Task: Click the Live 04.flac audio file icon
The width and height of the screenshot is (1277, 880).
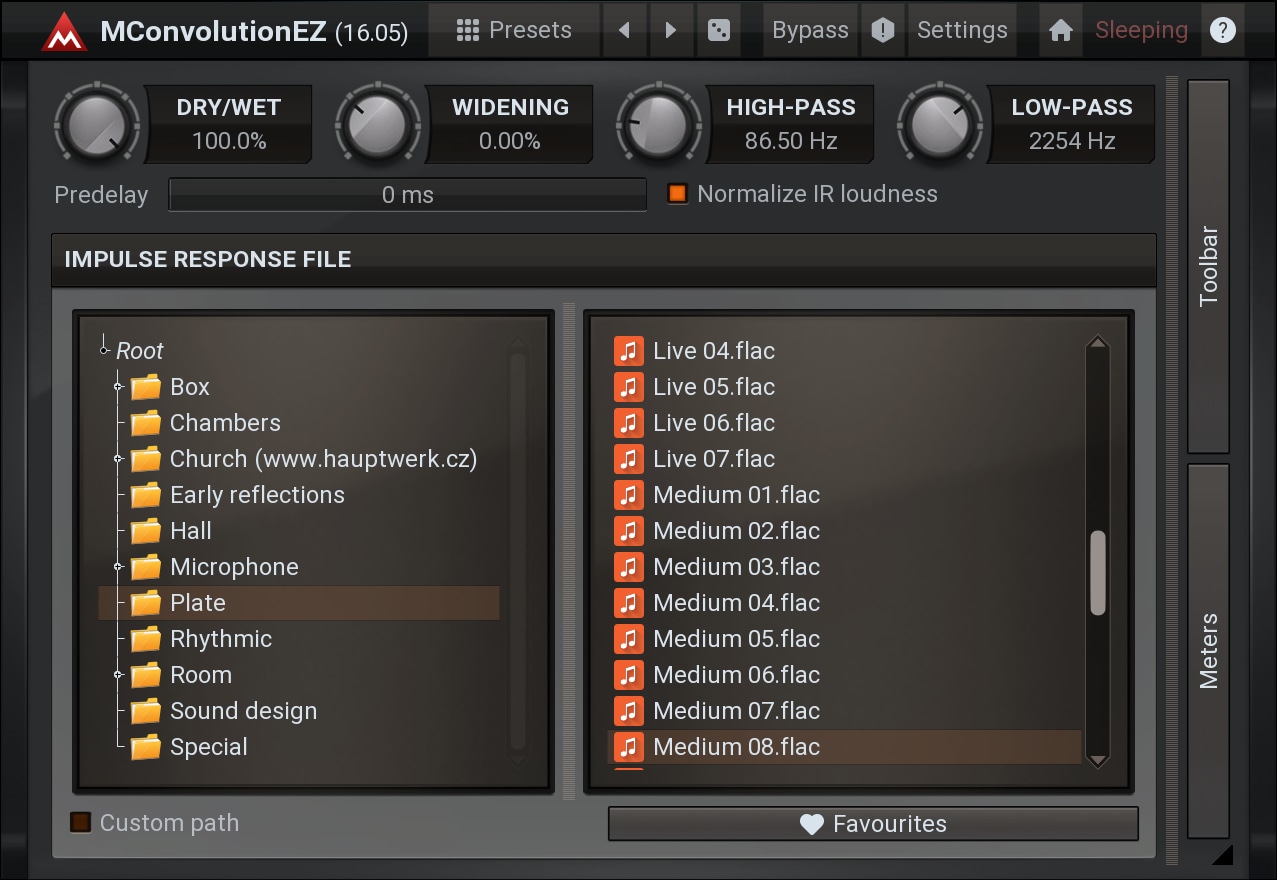Action: point(628,351)
